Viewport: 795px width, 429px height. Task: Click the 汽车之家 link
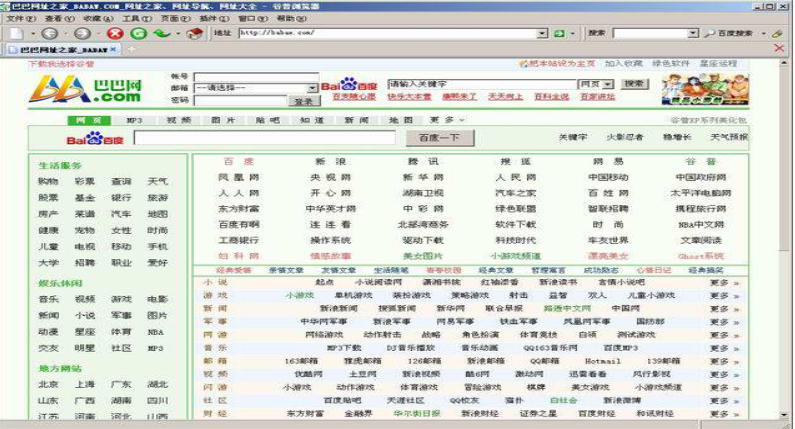click(x=516, y=193)
